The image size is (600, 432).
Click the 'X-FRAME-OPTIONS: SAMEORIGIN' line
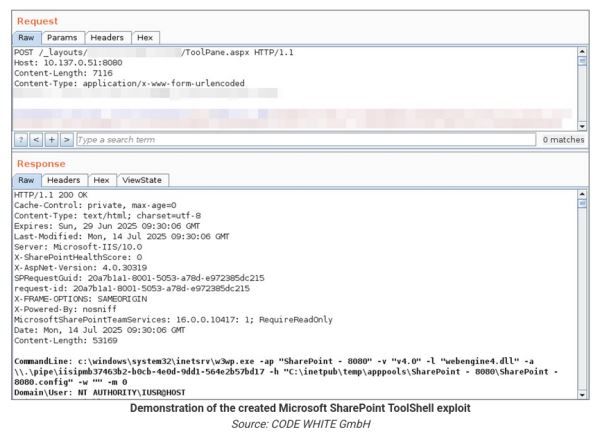pos(80,299)
